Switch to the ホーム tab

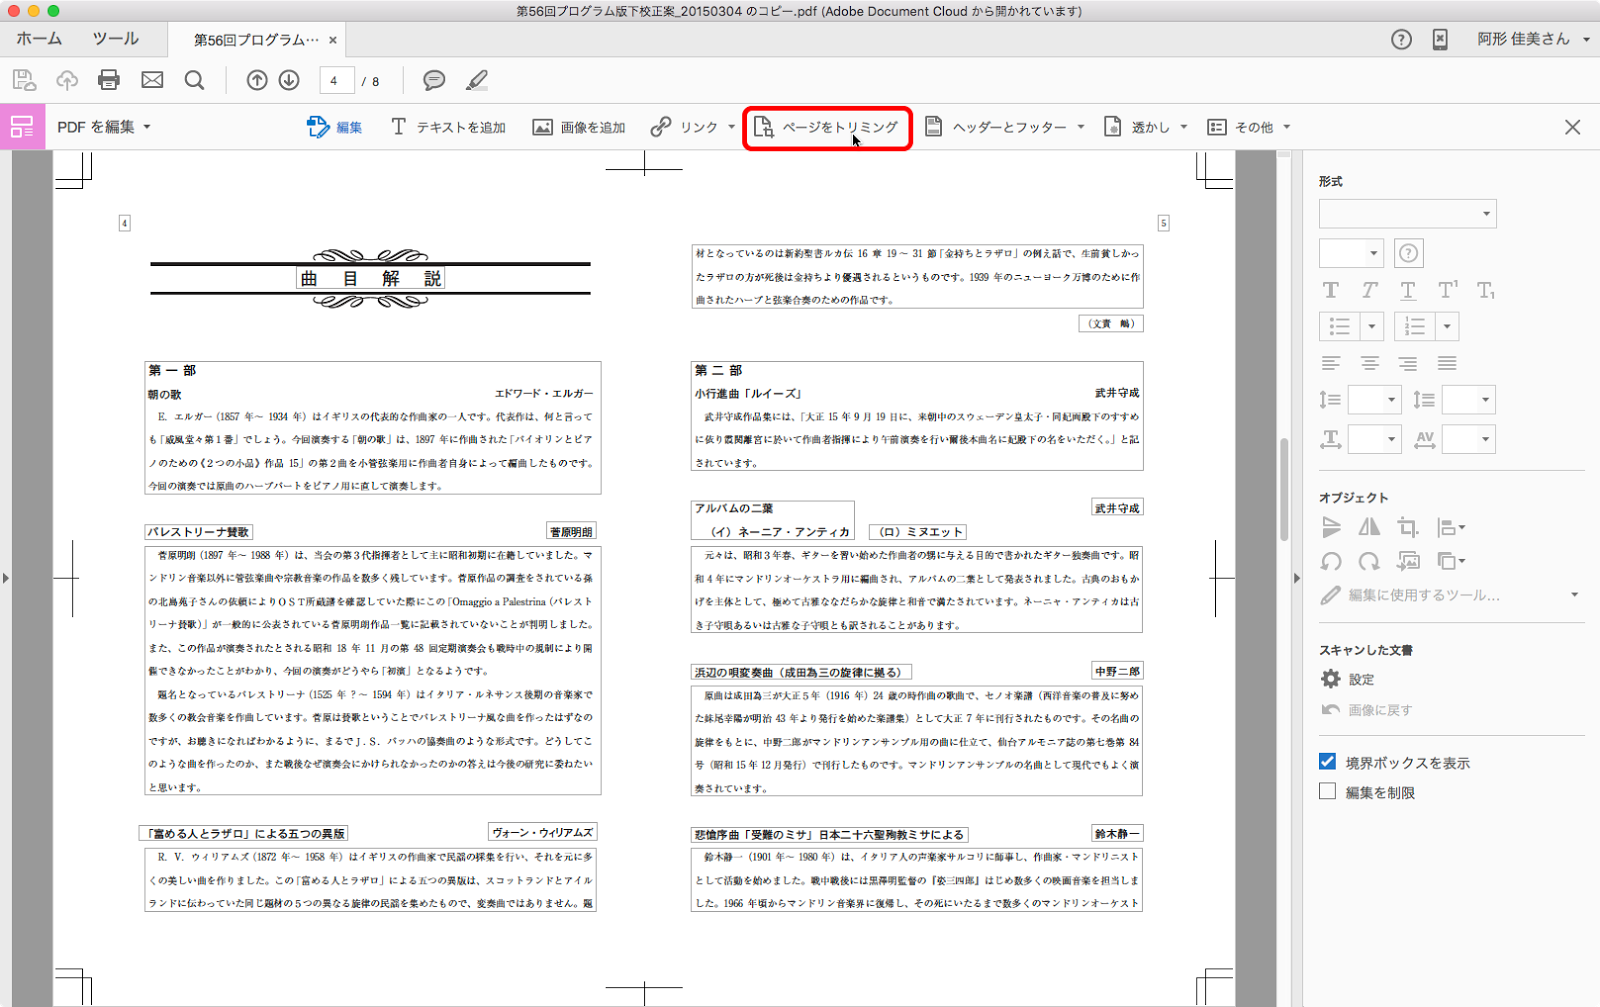pyautogui.click(x=39, y=39)
